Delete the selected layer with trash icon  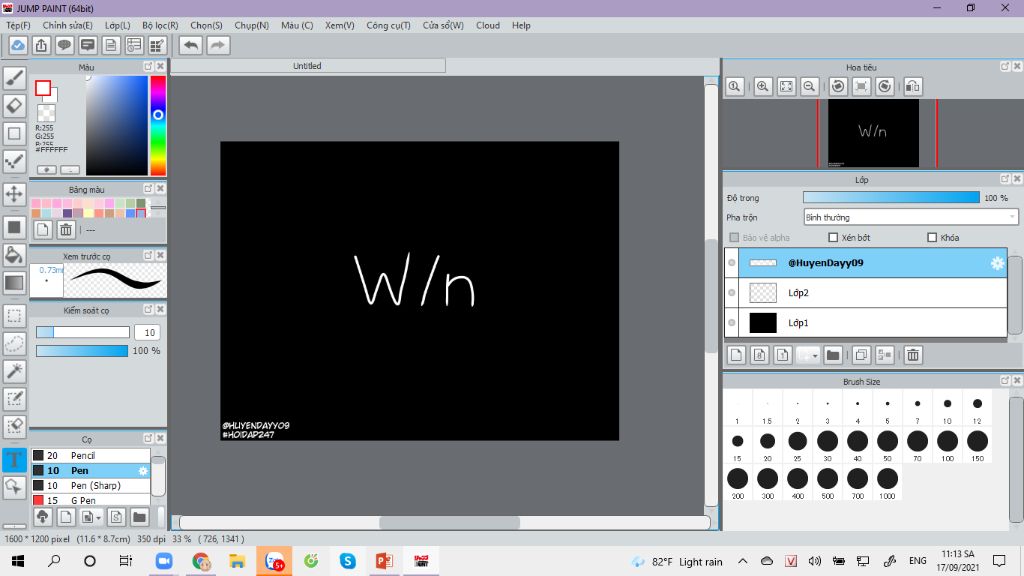click(913, 355)
